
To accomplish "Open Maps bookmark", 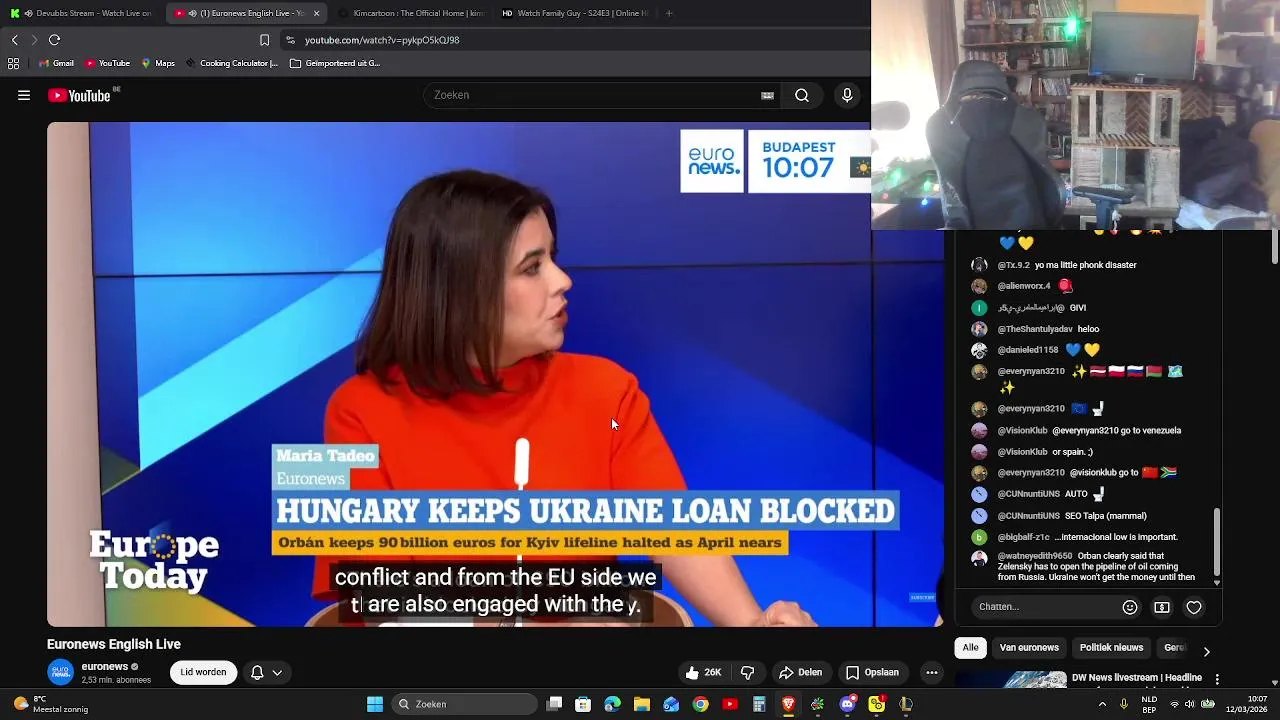I will (158, 63).
